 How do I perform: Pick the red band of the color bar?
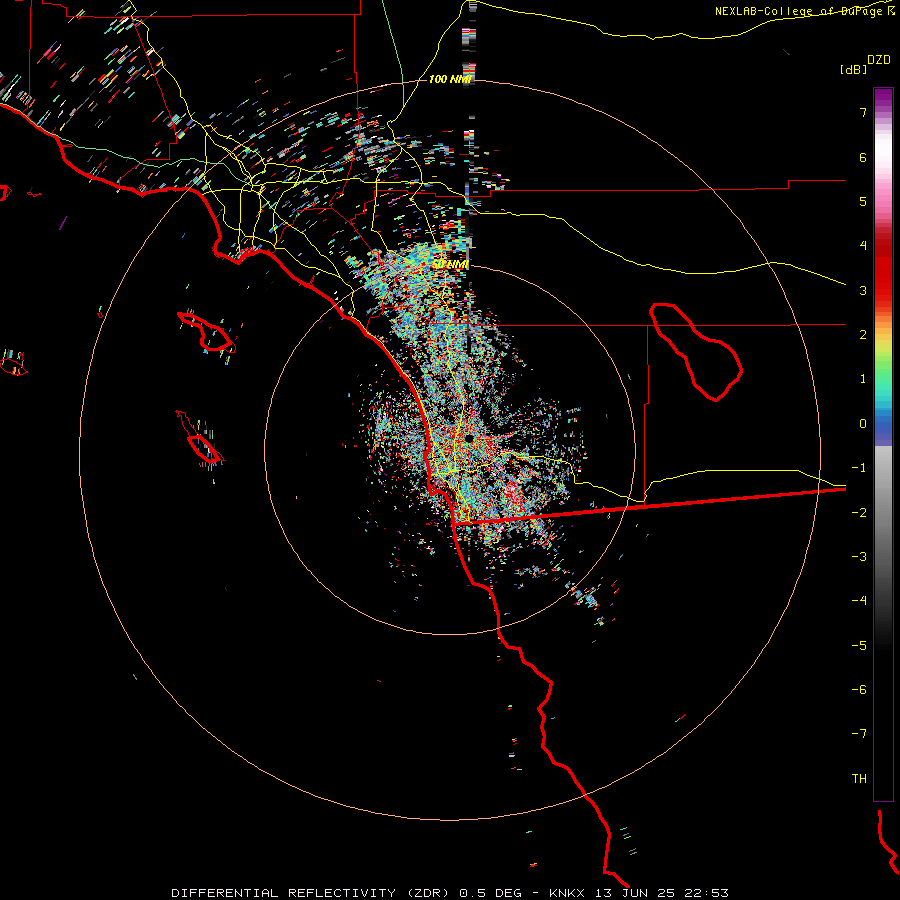[x=883, y=276]
